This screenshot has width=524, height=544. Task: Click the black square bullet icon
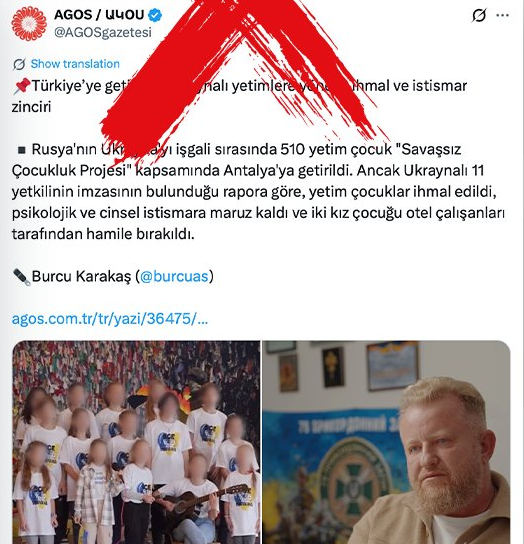point(22,150)
